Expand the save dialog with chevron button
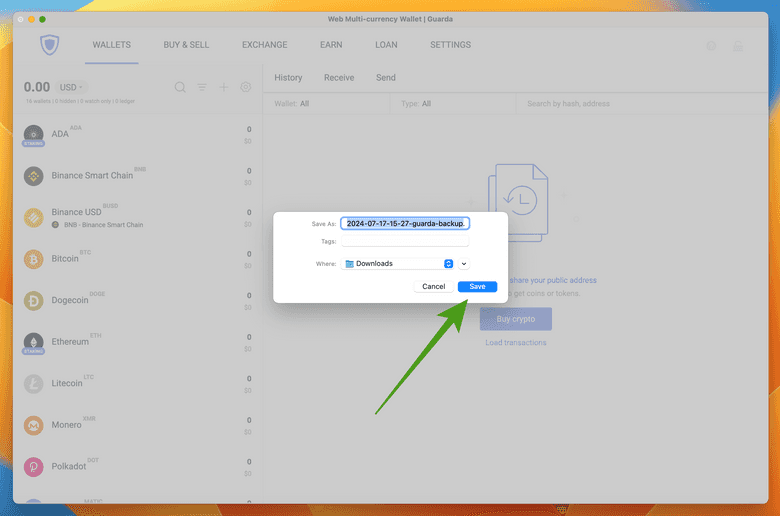The image size is (780, 516). click(x=464, y=263)
